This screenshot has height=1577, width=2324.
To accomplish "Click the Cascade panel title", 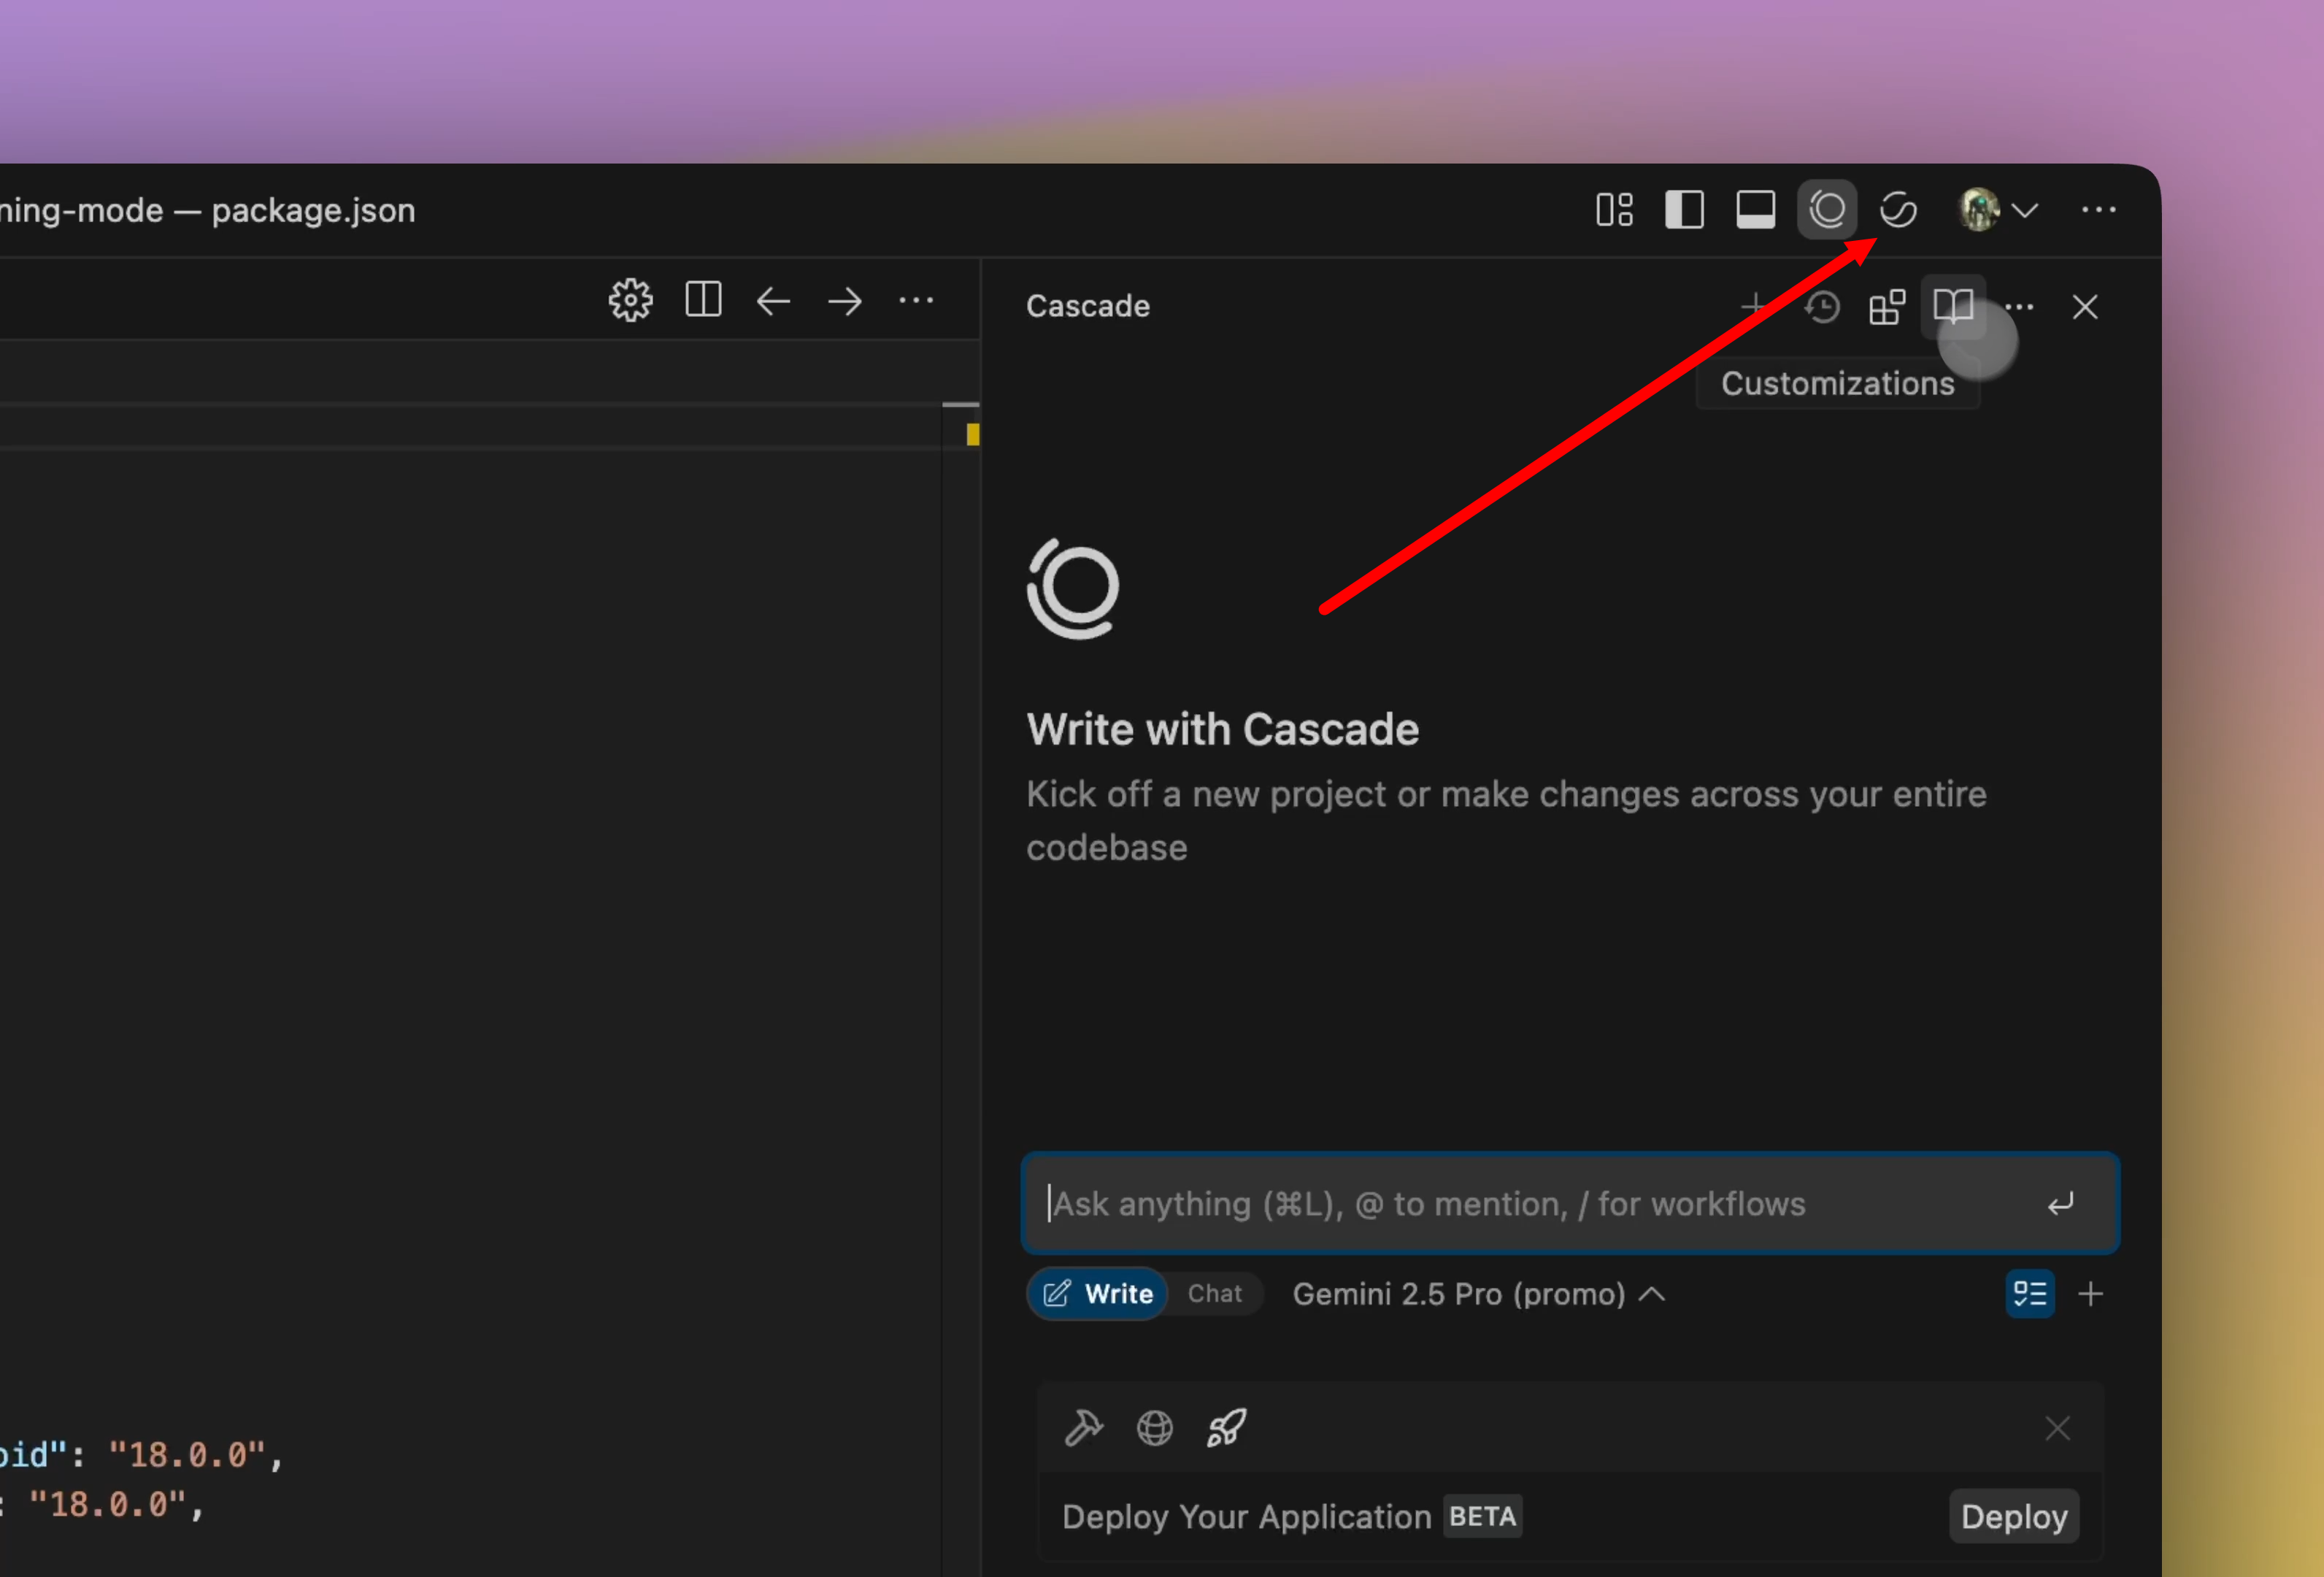I will [x=1088, y=305].
